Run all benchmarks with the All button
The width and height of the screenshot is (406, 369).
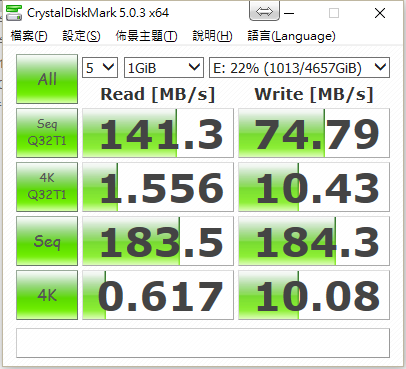click(47, 79)
